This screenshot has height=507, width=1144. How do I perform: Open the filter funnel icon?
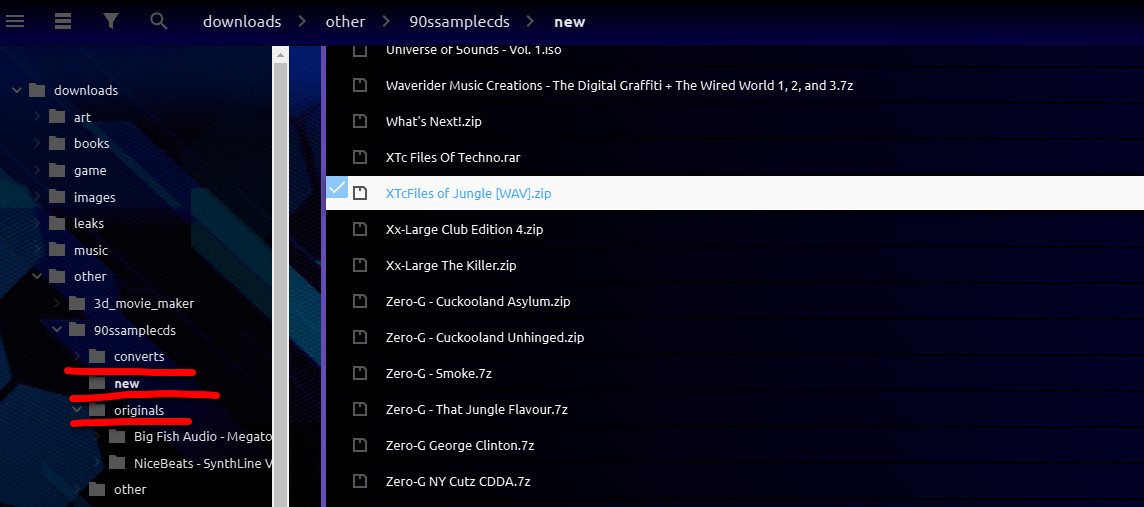coord(111,21)
